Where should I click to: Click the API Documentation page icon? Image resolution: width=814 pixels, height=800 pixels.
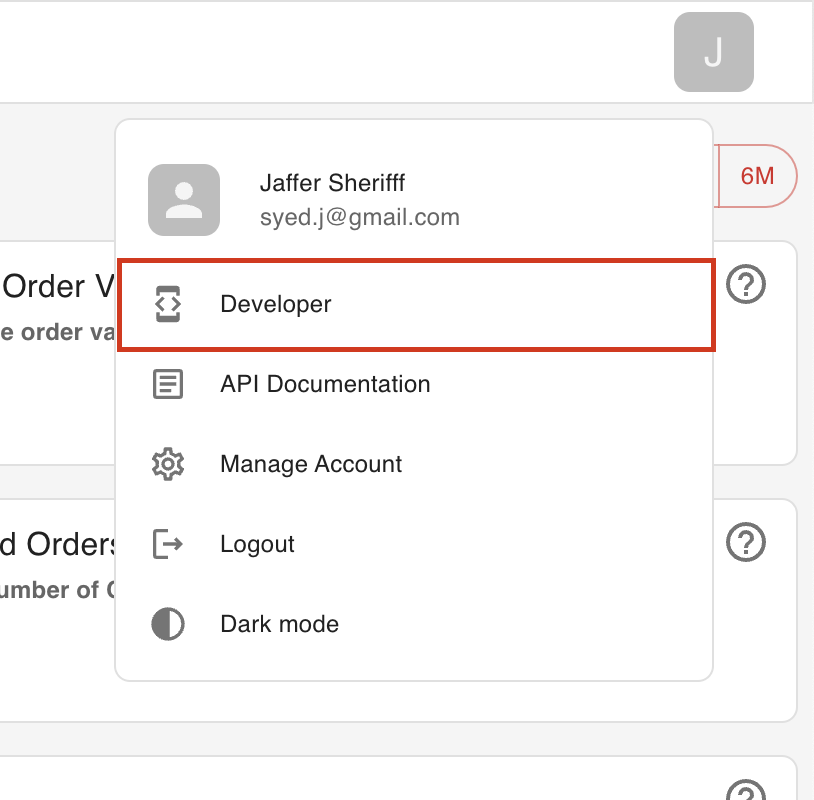click(168, 384)
